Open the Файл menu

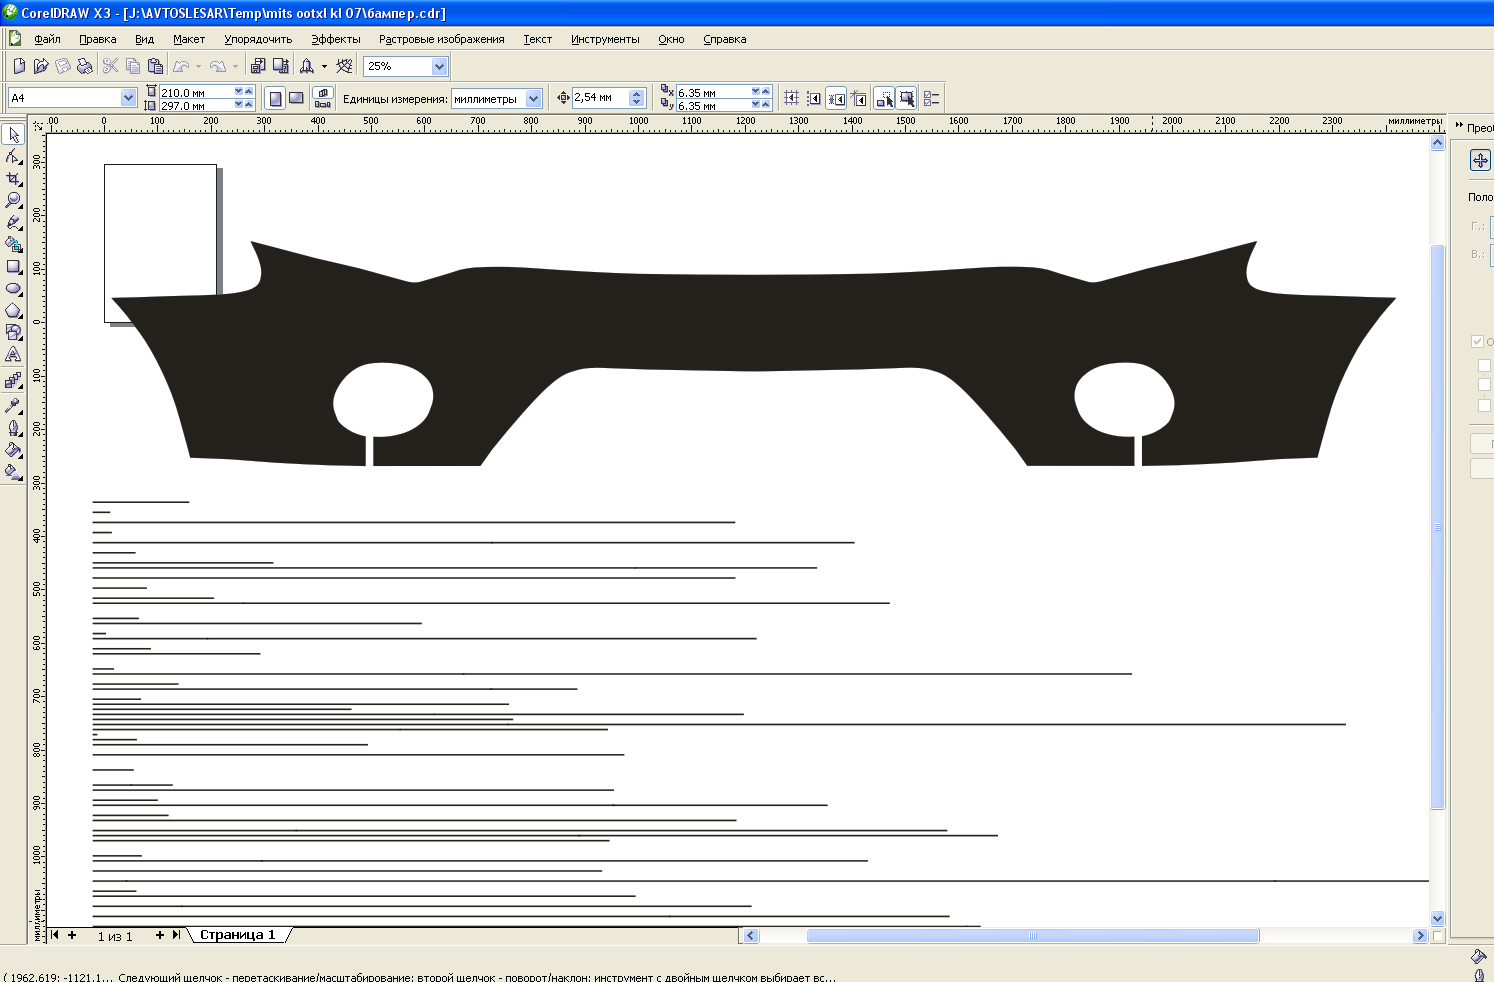[x=47, y=39]
